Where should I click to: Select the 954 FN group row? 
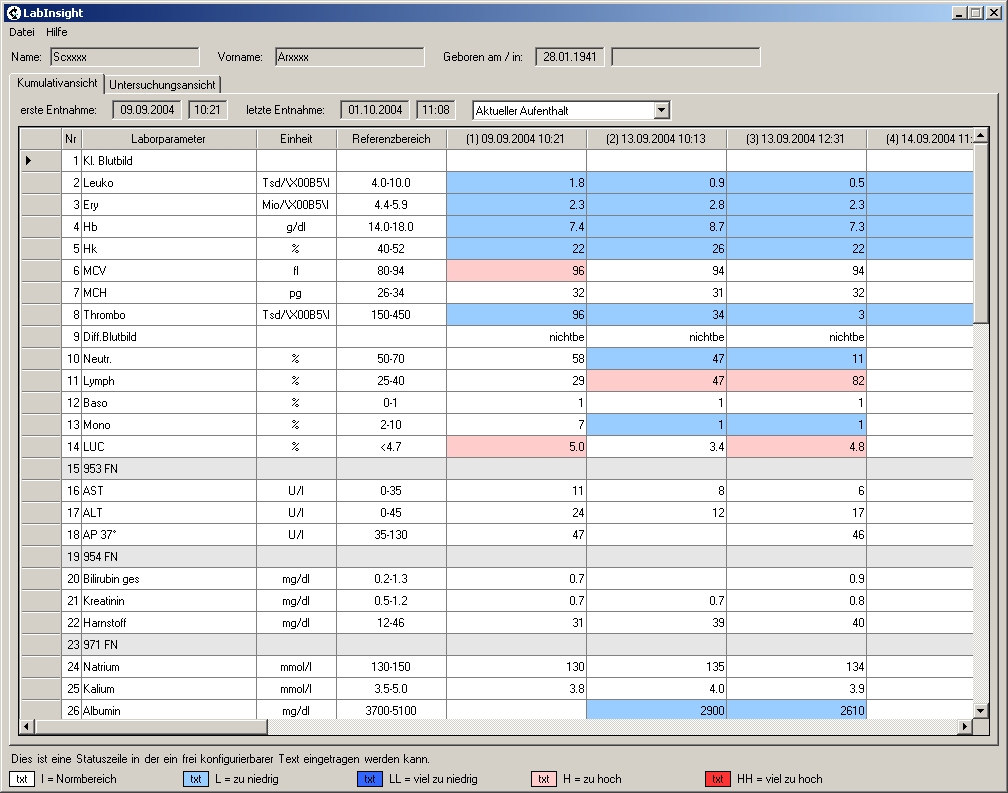coord(496,557)
